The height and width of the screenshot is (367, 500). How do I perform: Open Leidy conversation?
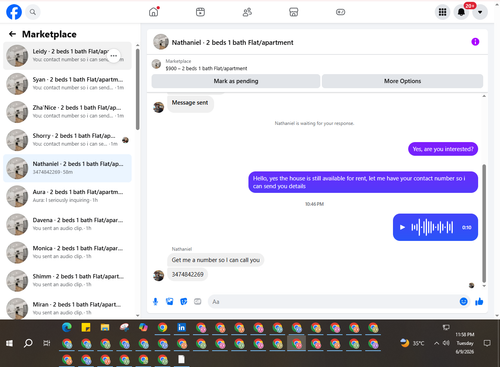(67, 56)
